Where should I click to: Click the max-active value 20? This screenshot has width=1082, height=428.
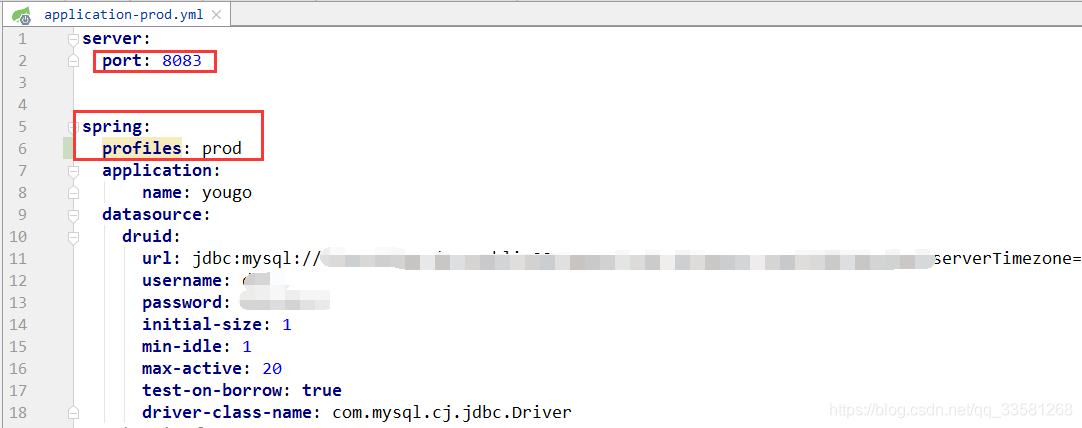coord(272,369)
